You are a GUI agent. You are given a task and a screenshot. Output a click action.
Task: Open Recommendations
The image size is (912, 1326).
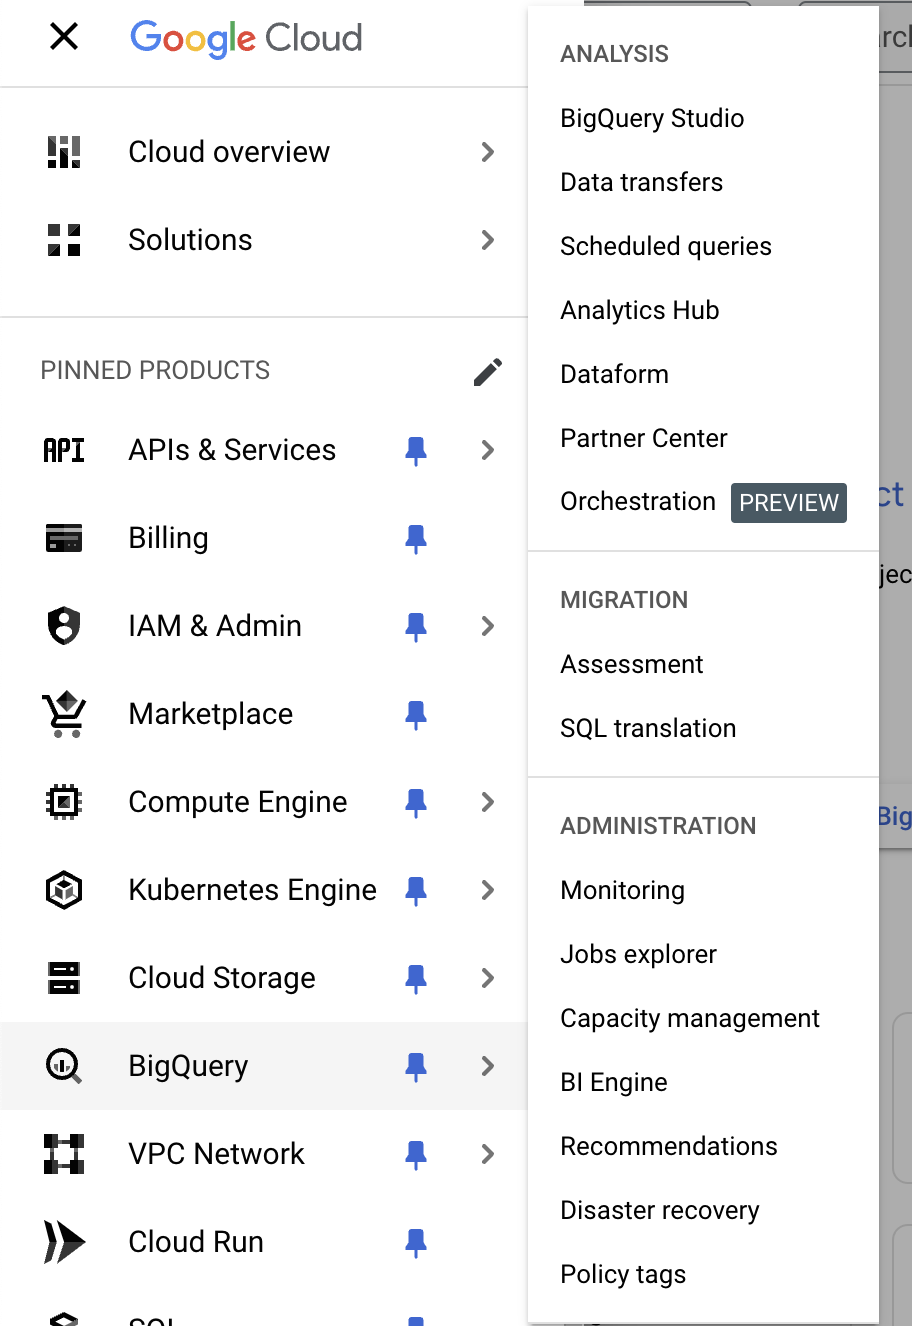pyautogui.click(x=669, y=1146)
